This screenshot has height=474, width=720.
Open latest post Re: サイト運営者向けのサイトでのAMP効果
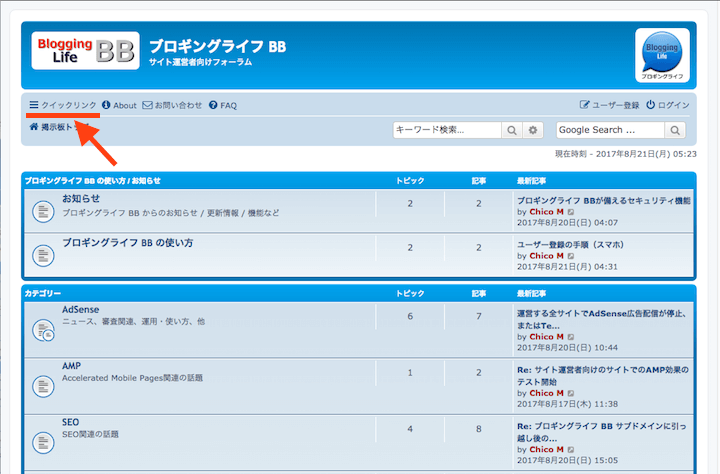tap(603, 376)
